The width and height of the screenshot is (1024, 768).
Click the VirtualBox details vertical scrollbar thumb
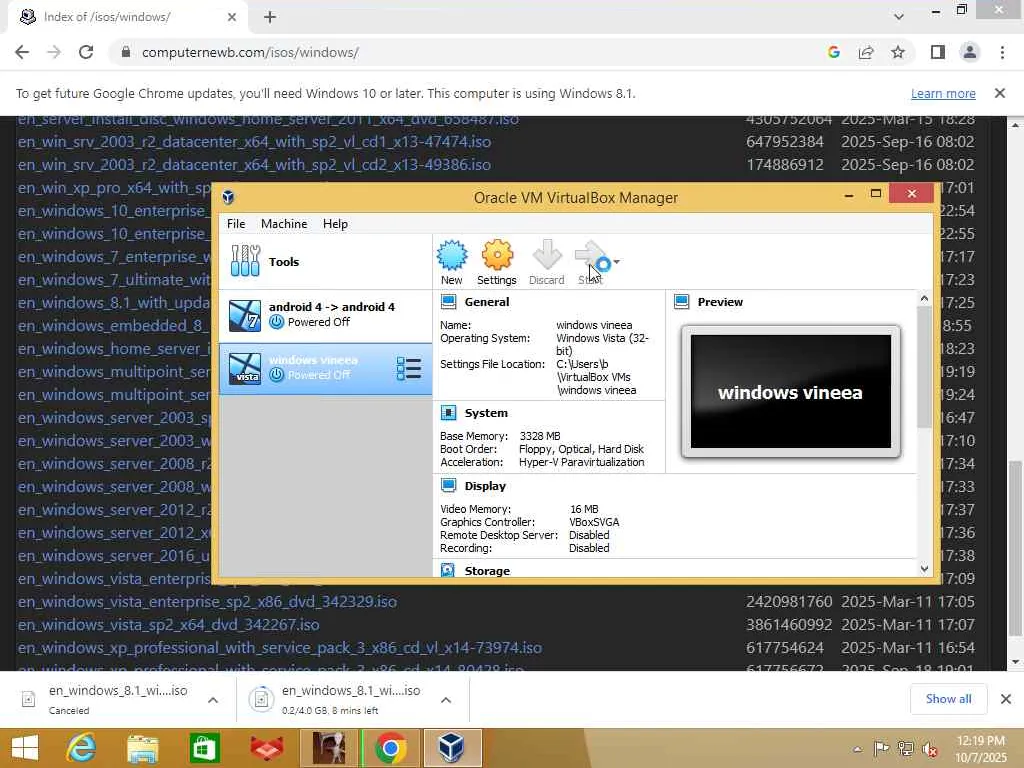[924, 366]
